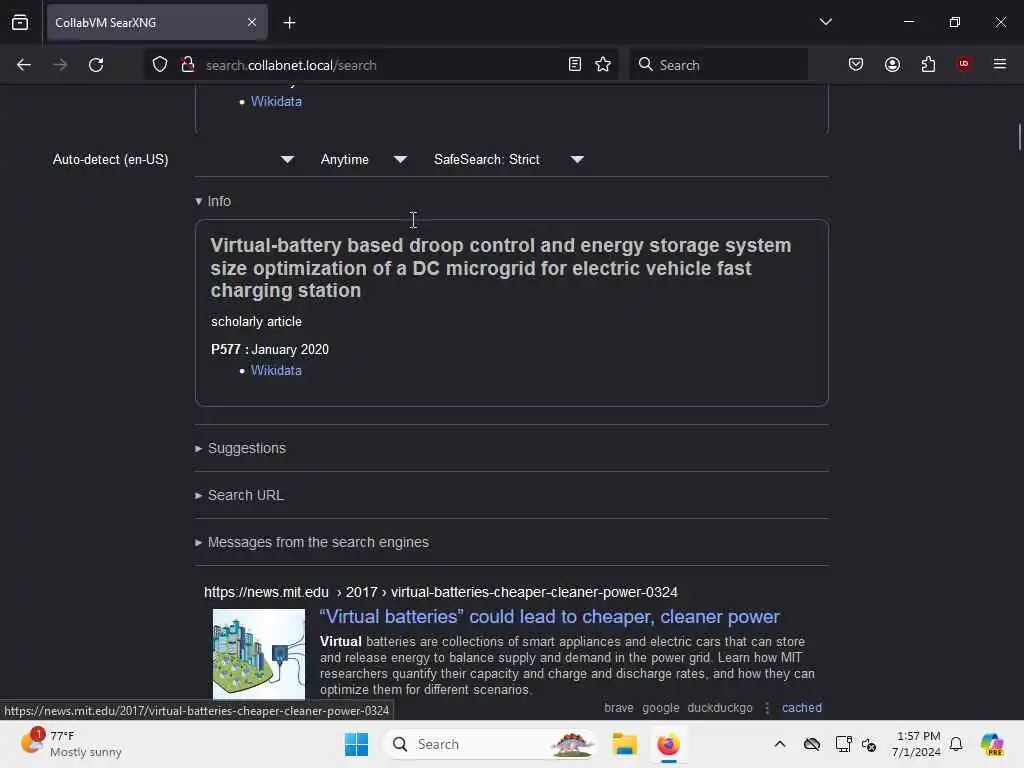Open the clock and date panel
Image resolution: width=1024 pixels, height=768 pixels.
point(916,744)
